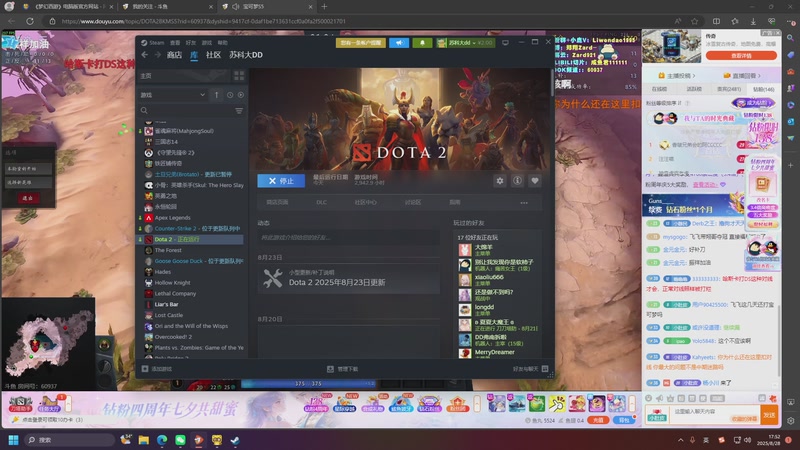Open the Steam menu in the title bar
Viewport: 800px width, 450px height.
(x=153, y=43)
